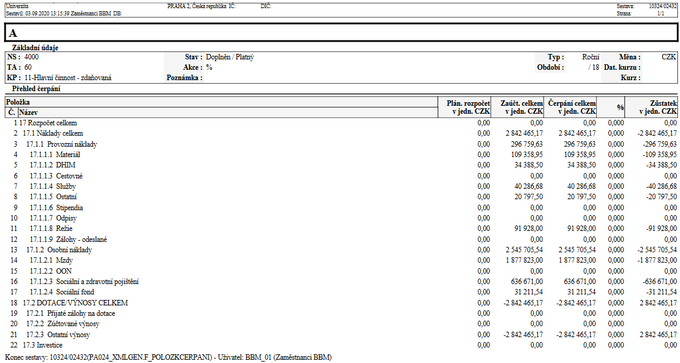
Task: Select row '17.1.2.4 Sociální fond'
Action: pyautogui.click(x=341, y=292)
